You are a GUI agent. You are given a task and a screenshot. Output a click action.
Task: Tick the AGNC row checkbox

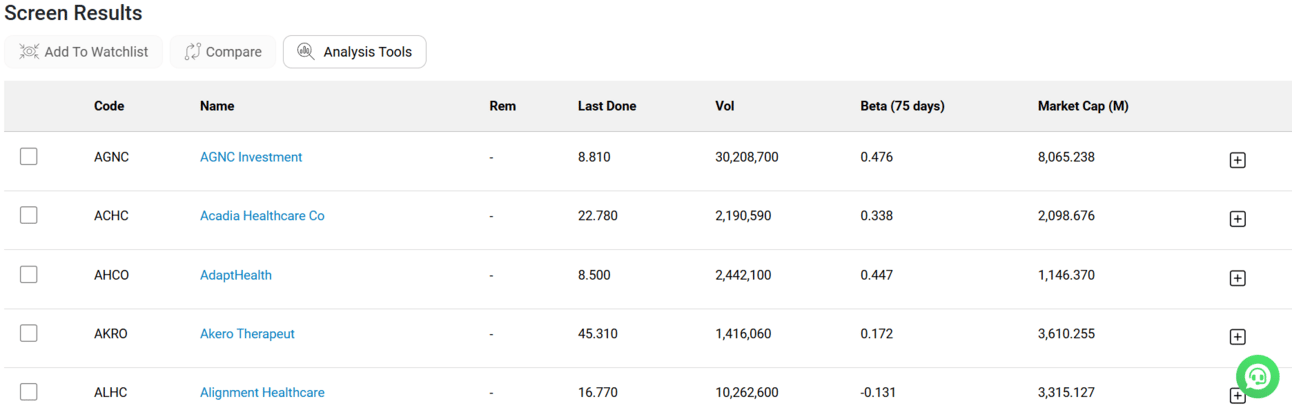click(x=29, y=157)
